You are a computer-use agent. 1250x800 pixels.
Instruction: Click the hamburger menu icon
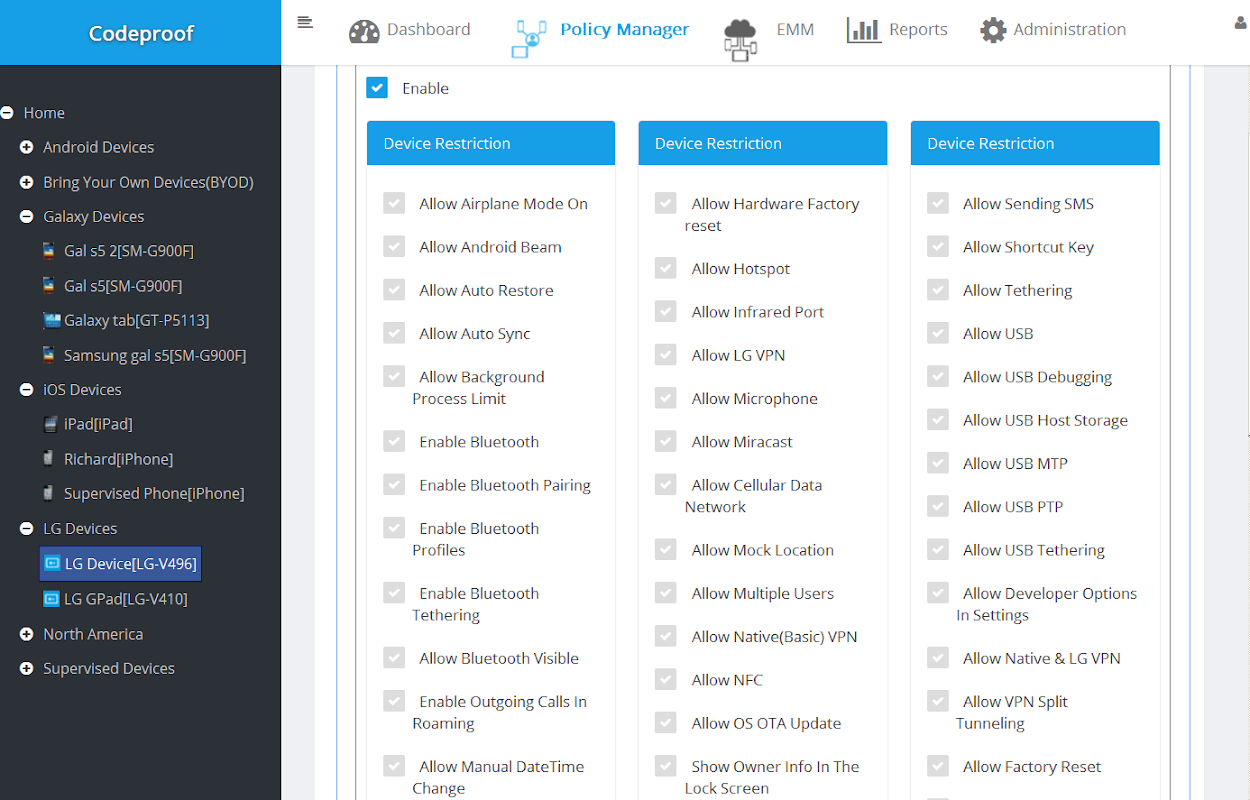click(305, 23)
